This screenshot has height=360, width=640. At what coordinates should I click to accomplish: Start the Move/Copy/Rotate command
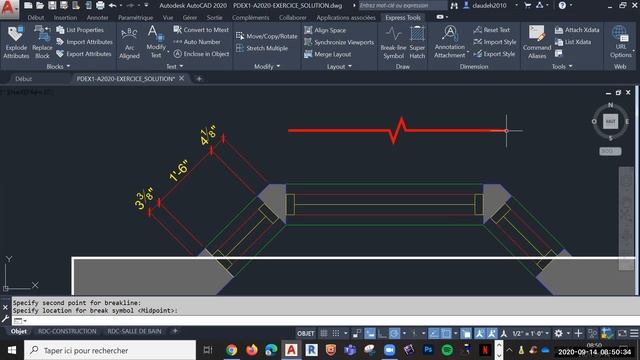click(x=267, y=36)
